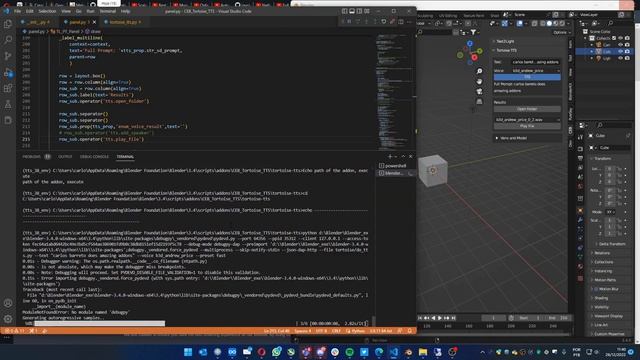640x360 pixels.
Task: Add a new terminal with plus icon
Action: 390,157
